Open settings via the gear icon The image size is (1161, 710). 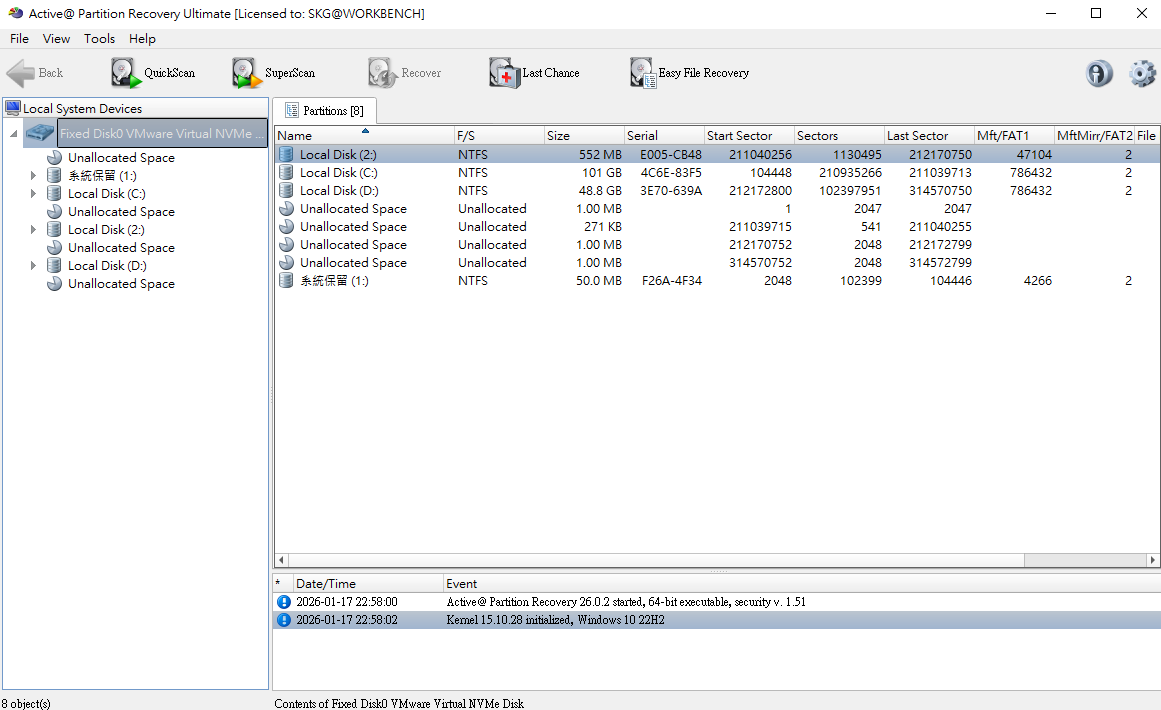[1142, 73]
